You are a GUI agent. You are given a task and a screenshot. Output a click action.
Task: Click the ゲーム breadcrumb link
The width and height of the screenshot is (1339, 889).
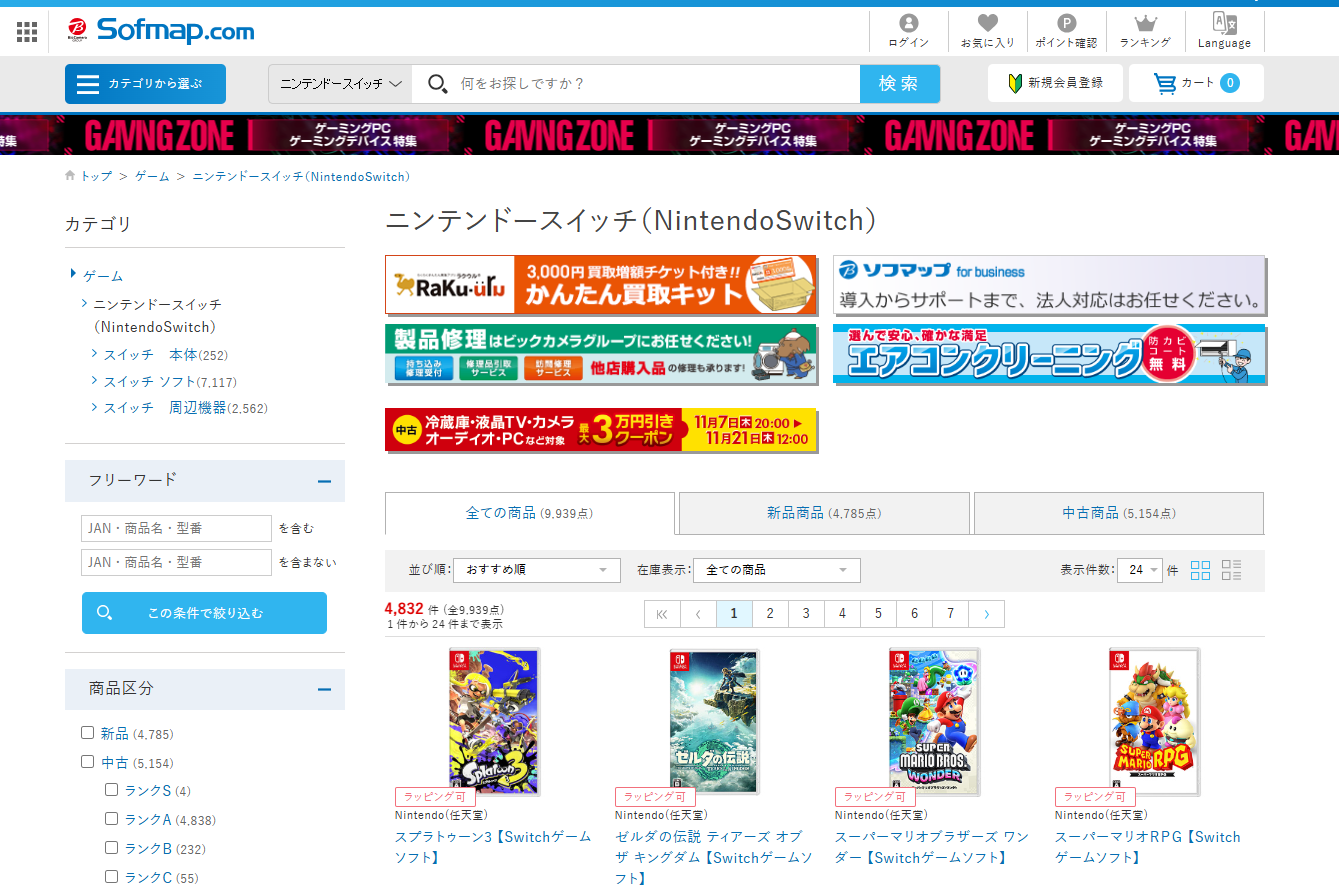152,176
